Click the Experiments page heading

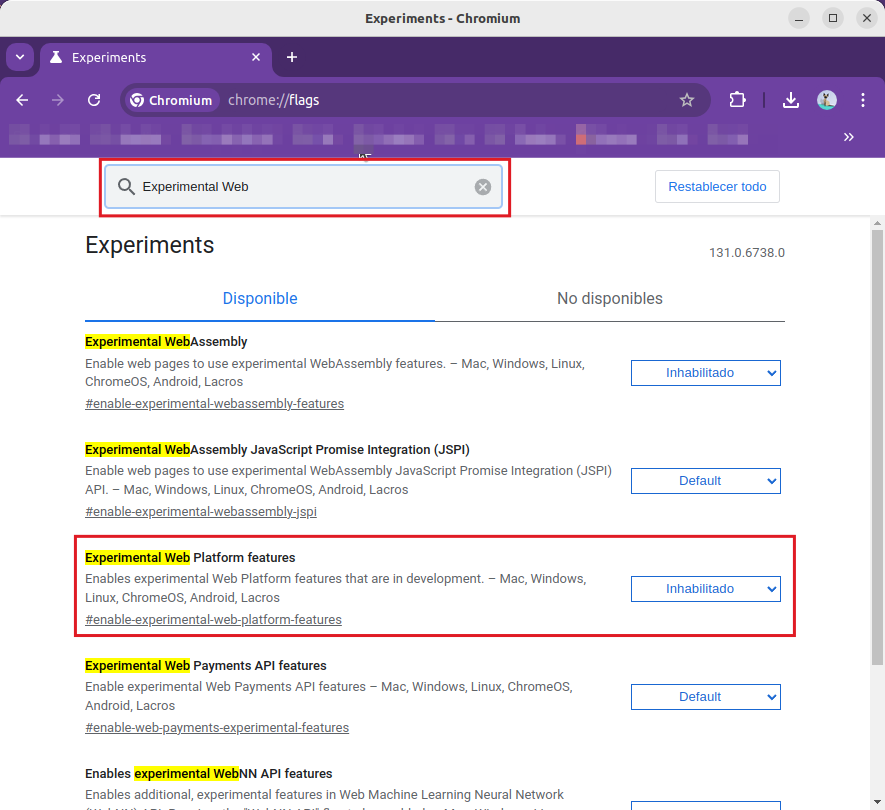pos(150,246)
